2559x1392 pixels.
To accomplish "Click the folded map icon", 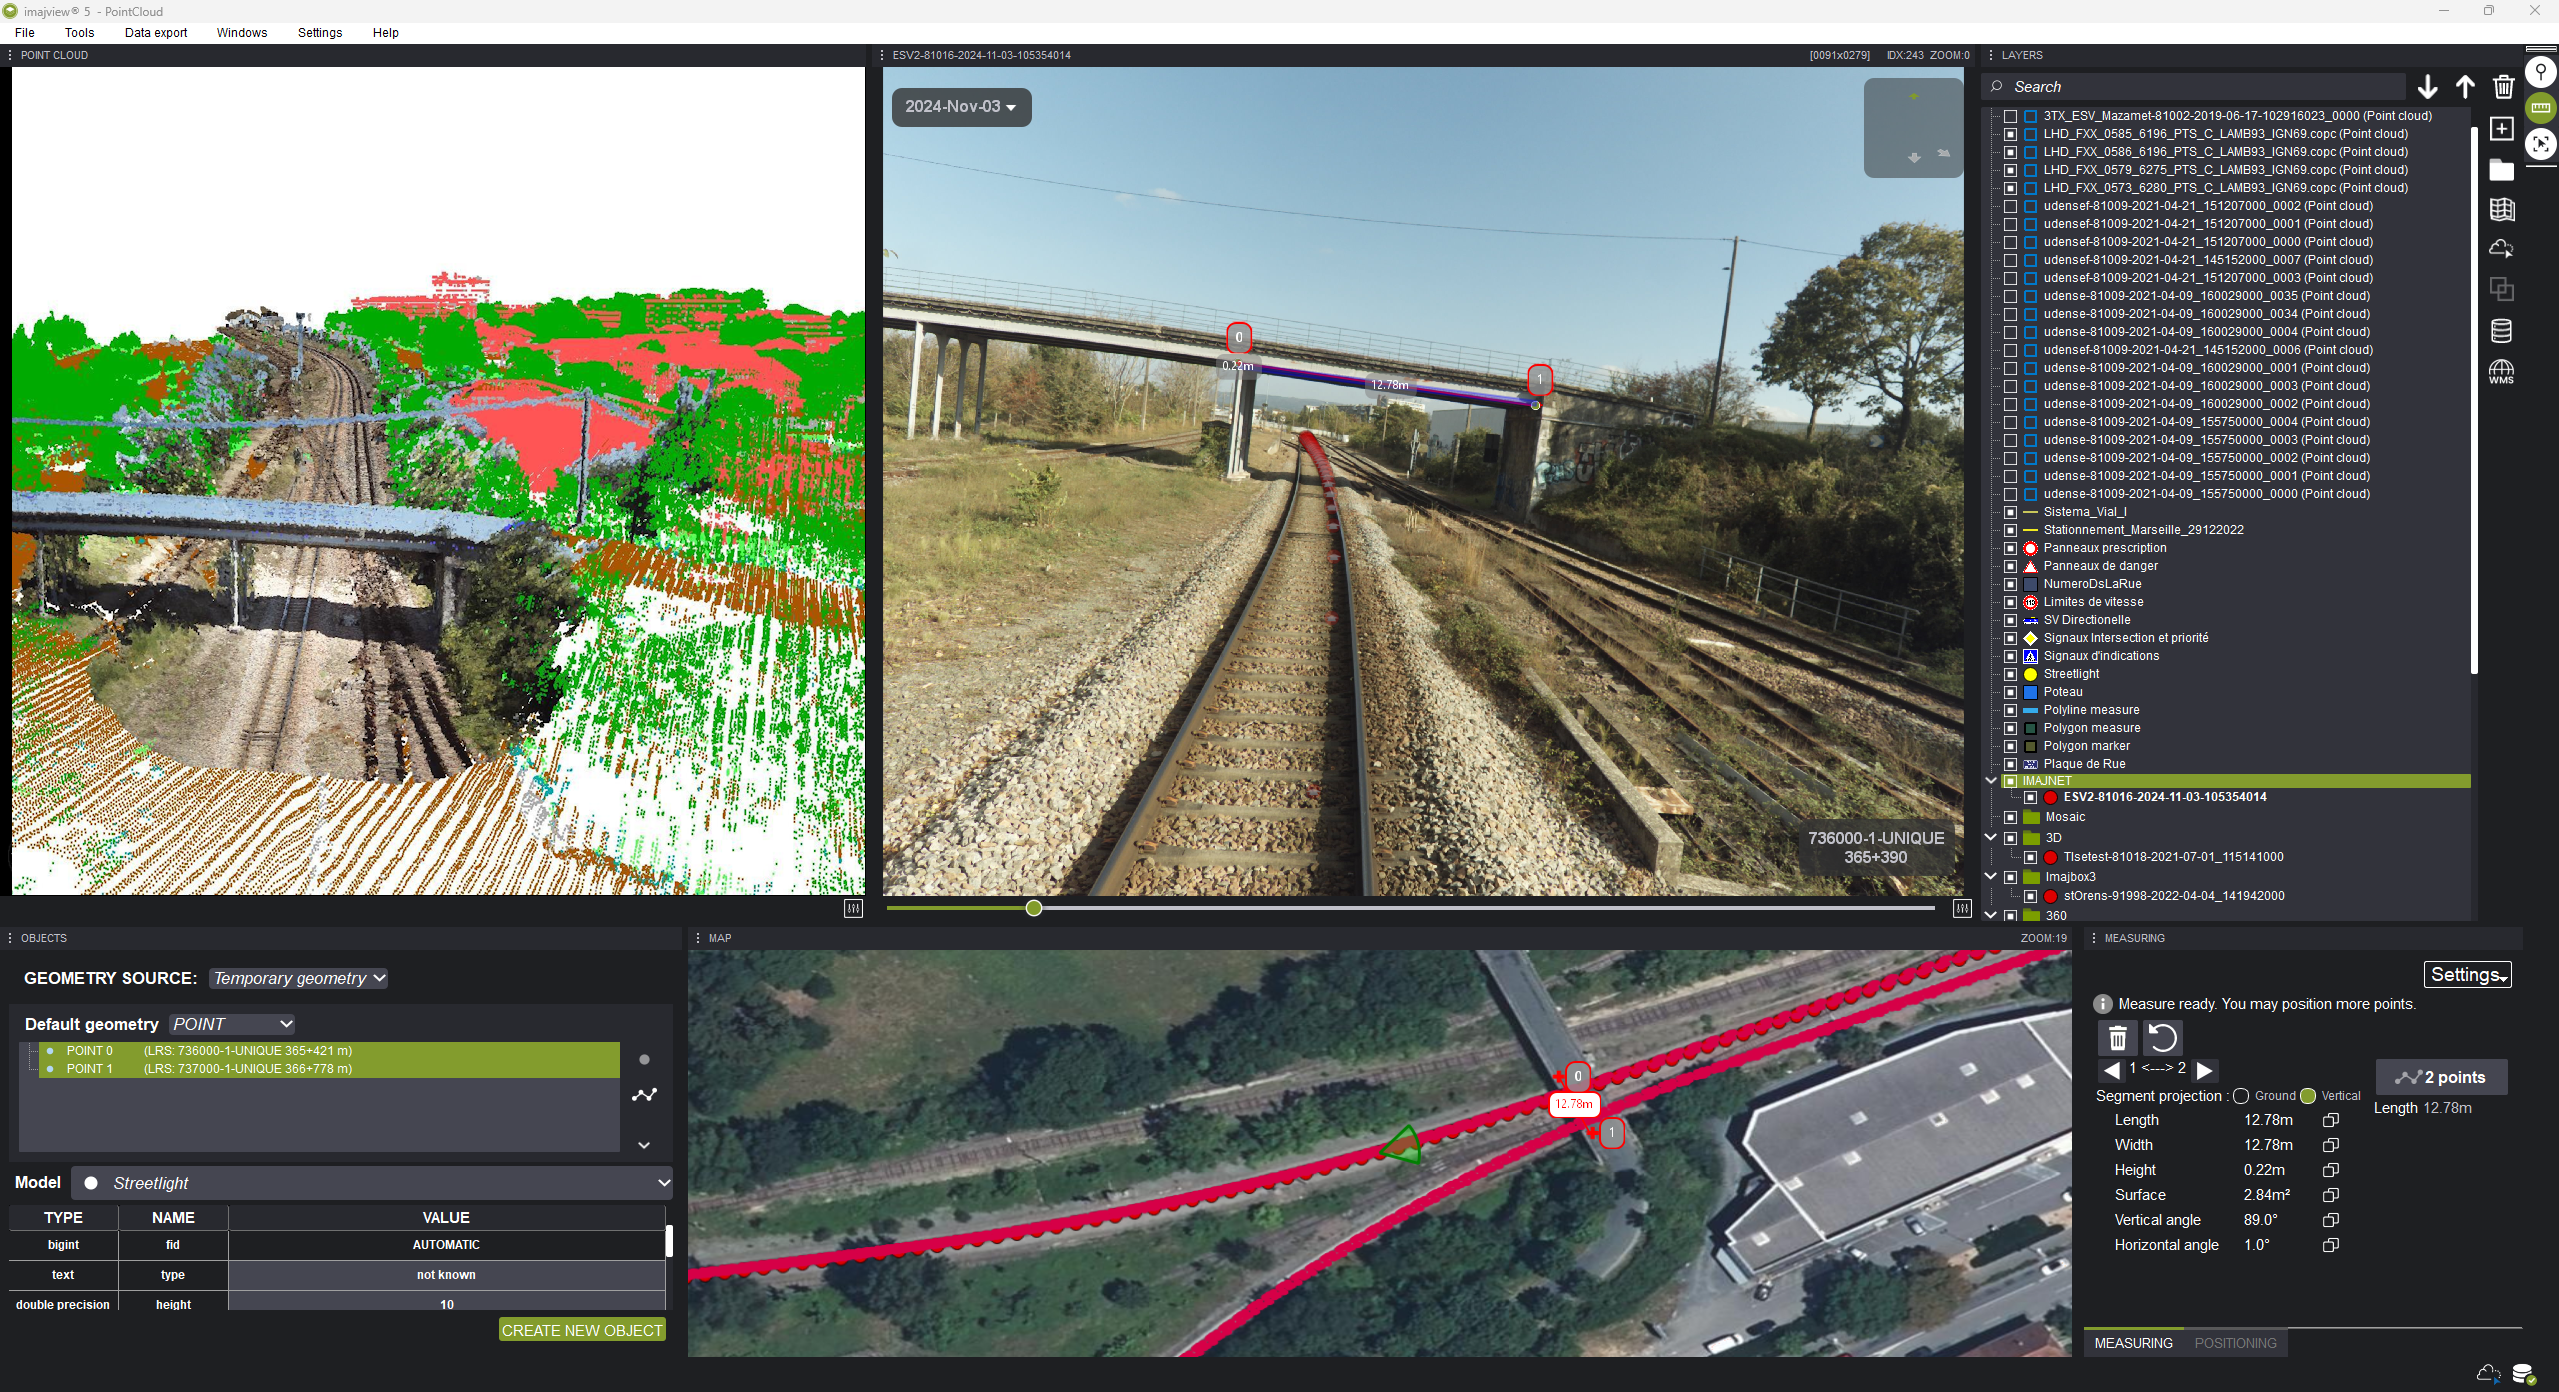I will coord(2501,209).
